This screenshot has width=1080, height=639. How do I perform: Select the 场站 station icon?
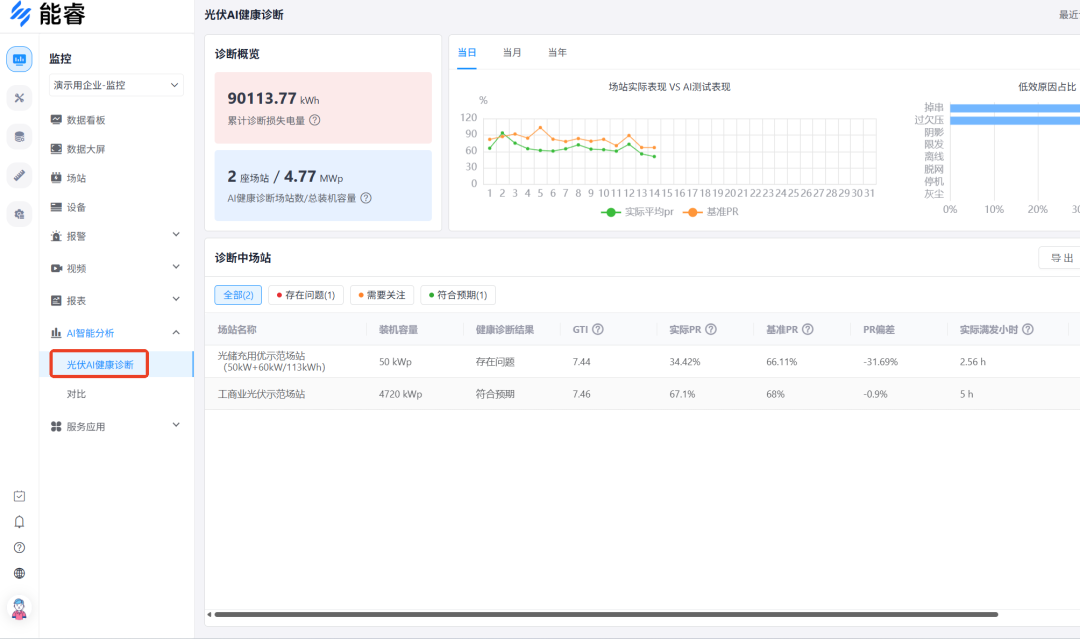click(x=56, y=178)
